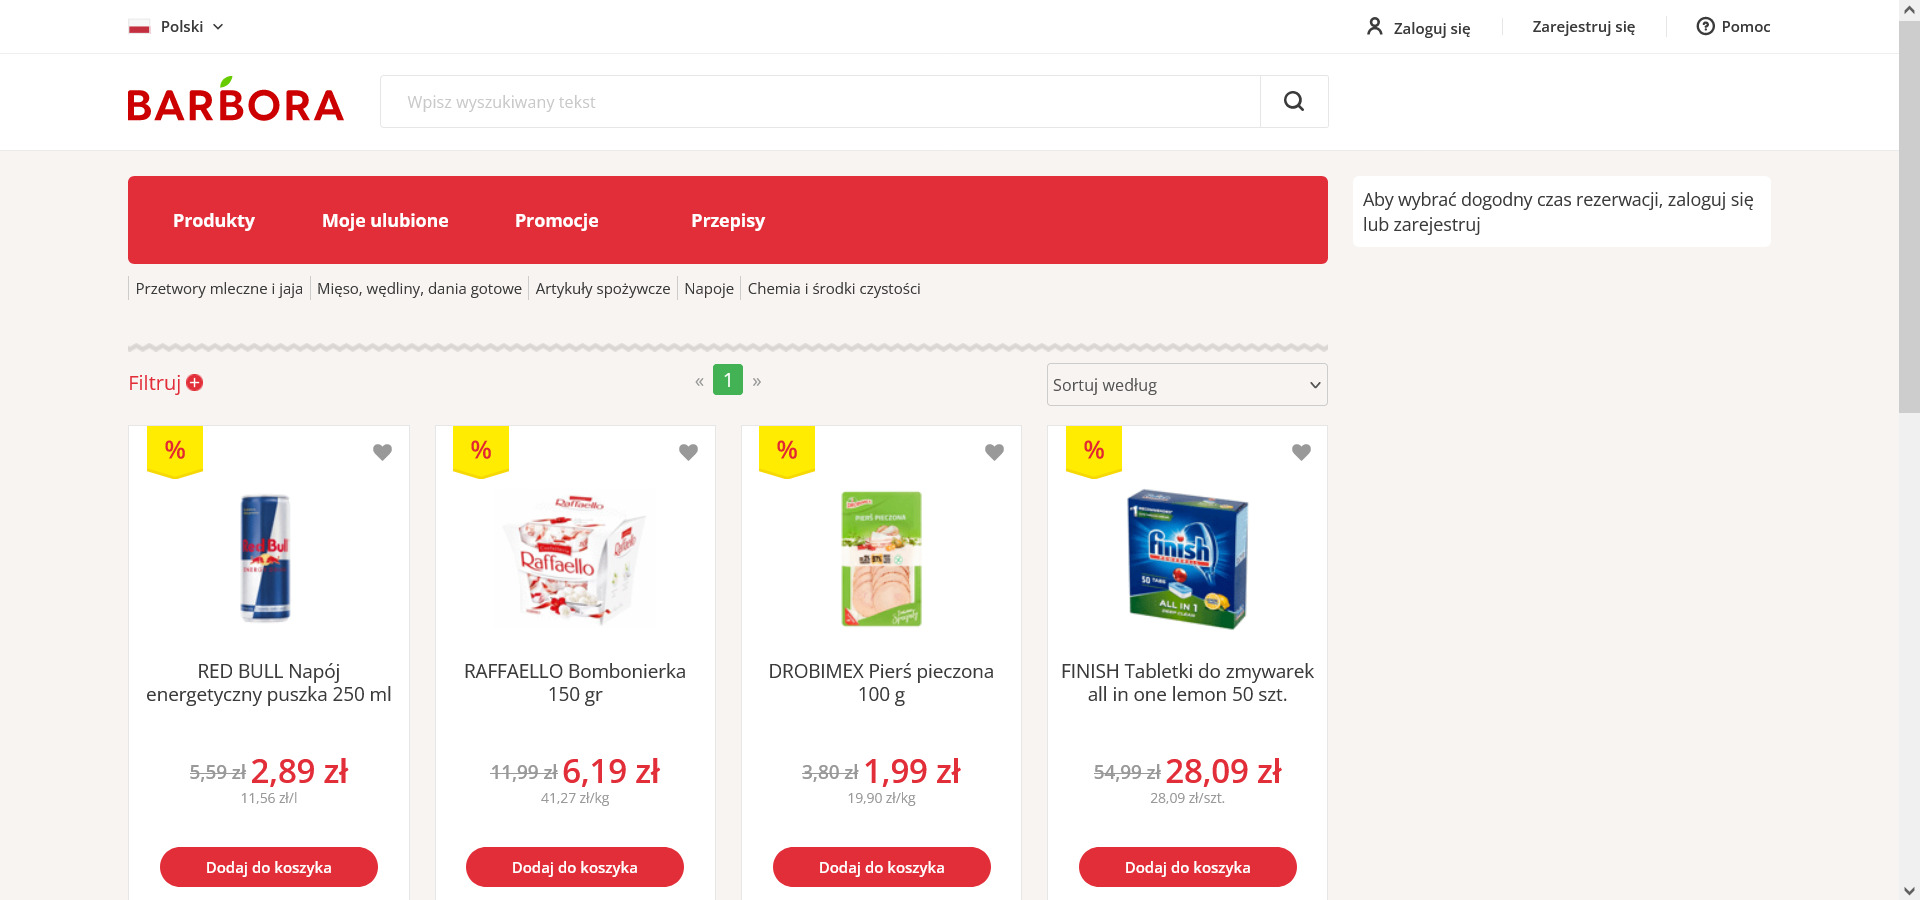Click the Barbora logo
Screen dimensions: 1920x900
[236, 101]
